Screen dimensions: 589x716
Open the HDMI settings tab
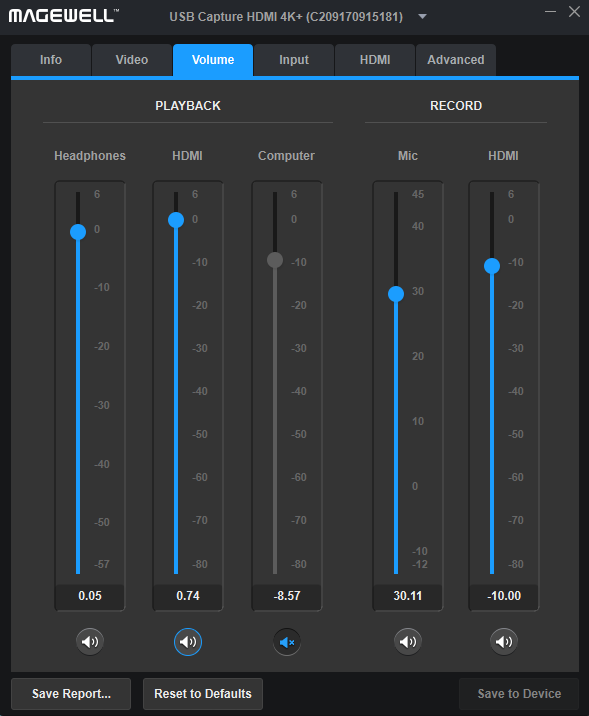pyautogui.click(x=375, y=60)
